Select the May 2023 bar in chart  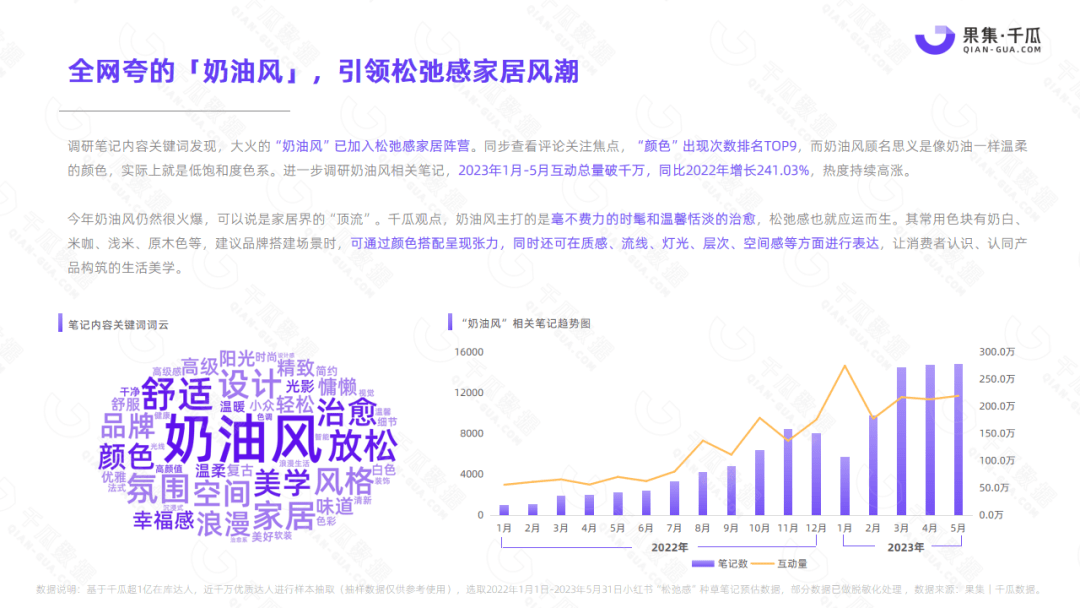[x=958, y=439]
